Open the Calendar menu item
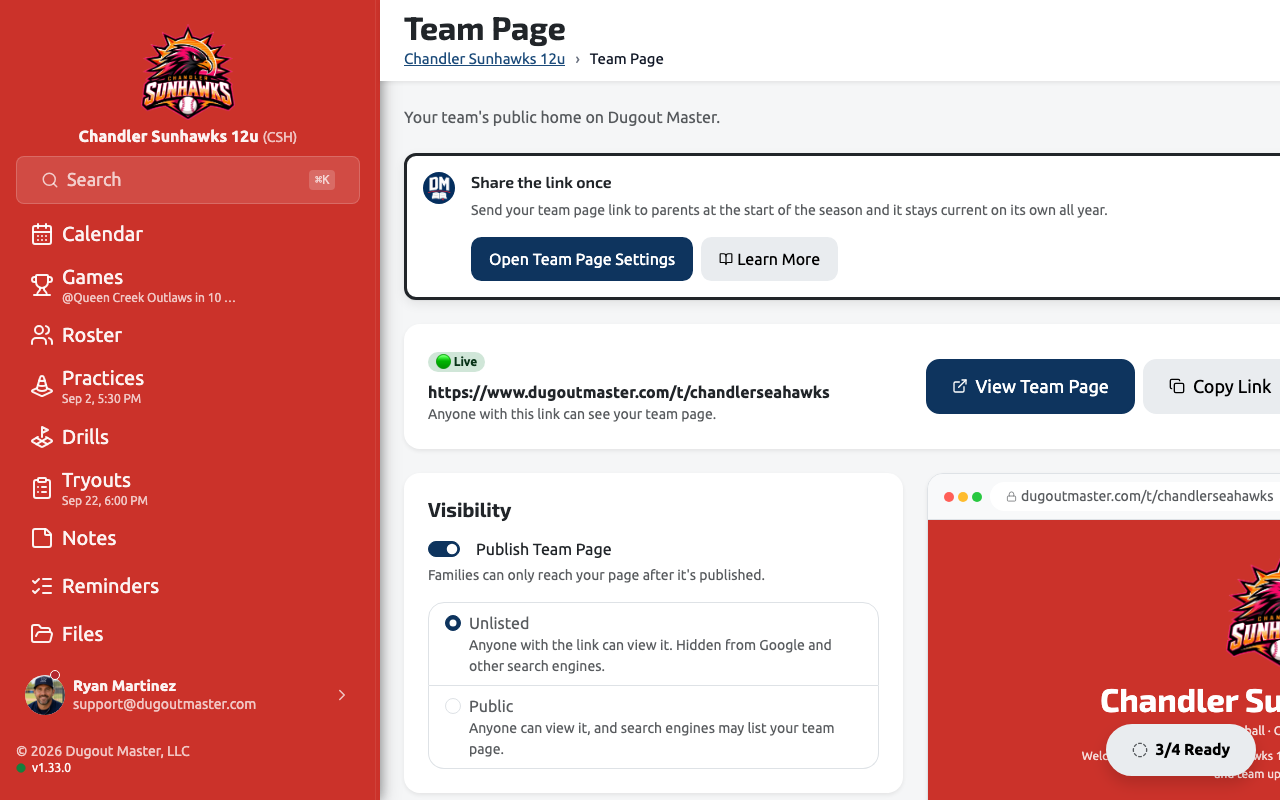1280x800 pixels. [188, 234]
